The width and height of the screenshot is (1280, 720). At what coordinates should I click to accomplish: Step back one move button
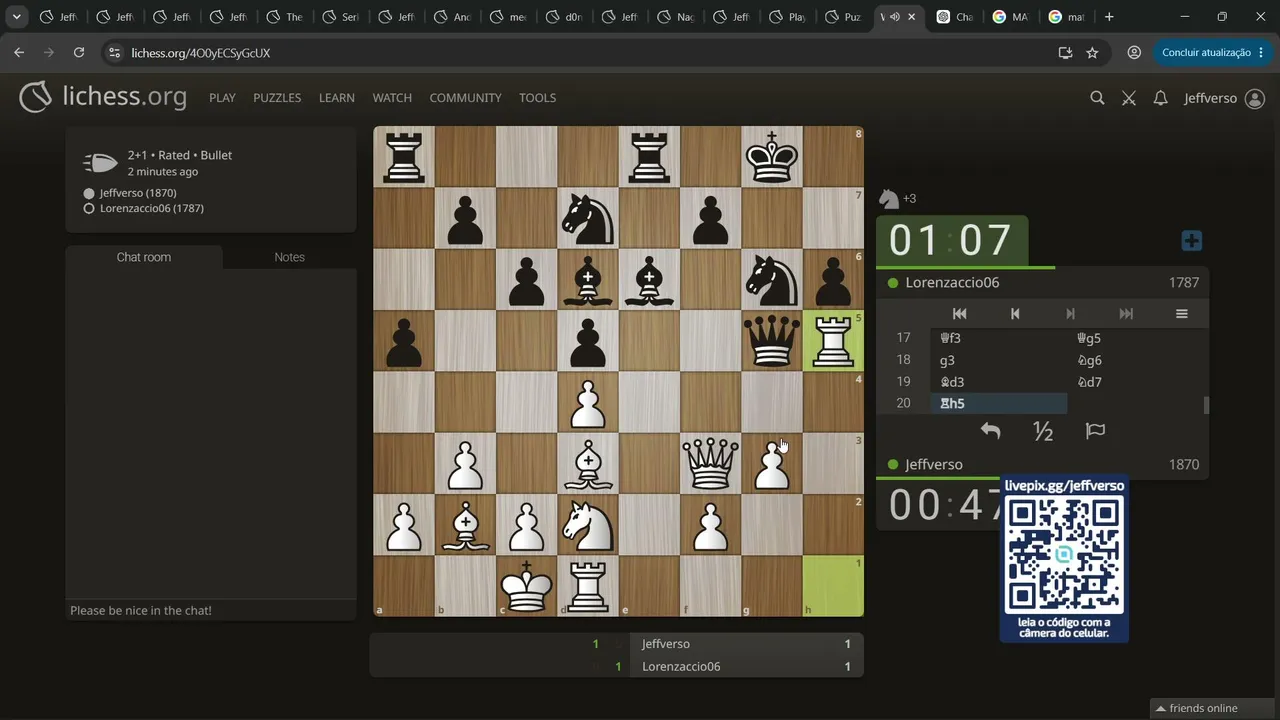coord(1015,313)
